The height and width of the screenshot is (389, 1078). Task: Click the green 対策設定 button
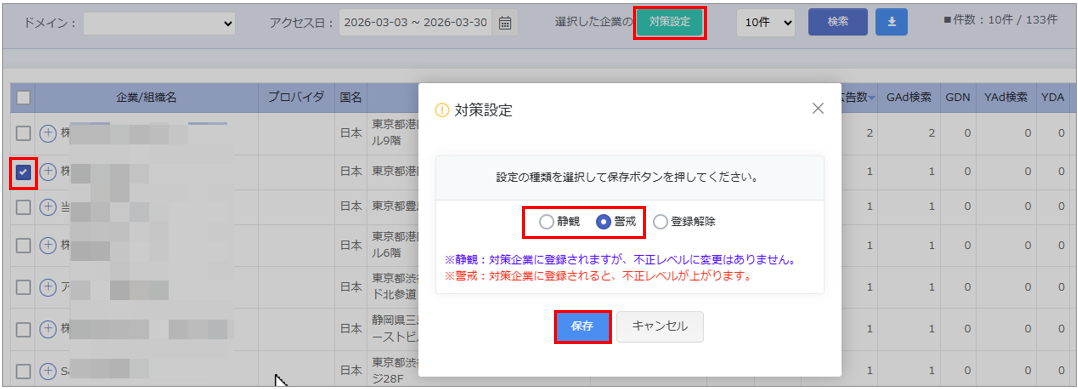[670, 22]
